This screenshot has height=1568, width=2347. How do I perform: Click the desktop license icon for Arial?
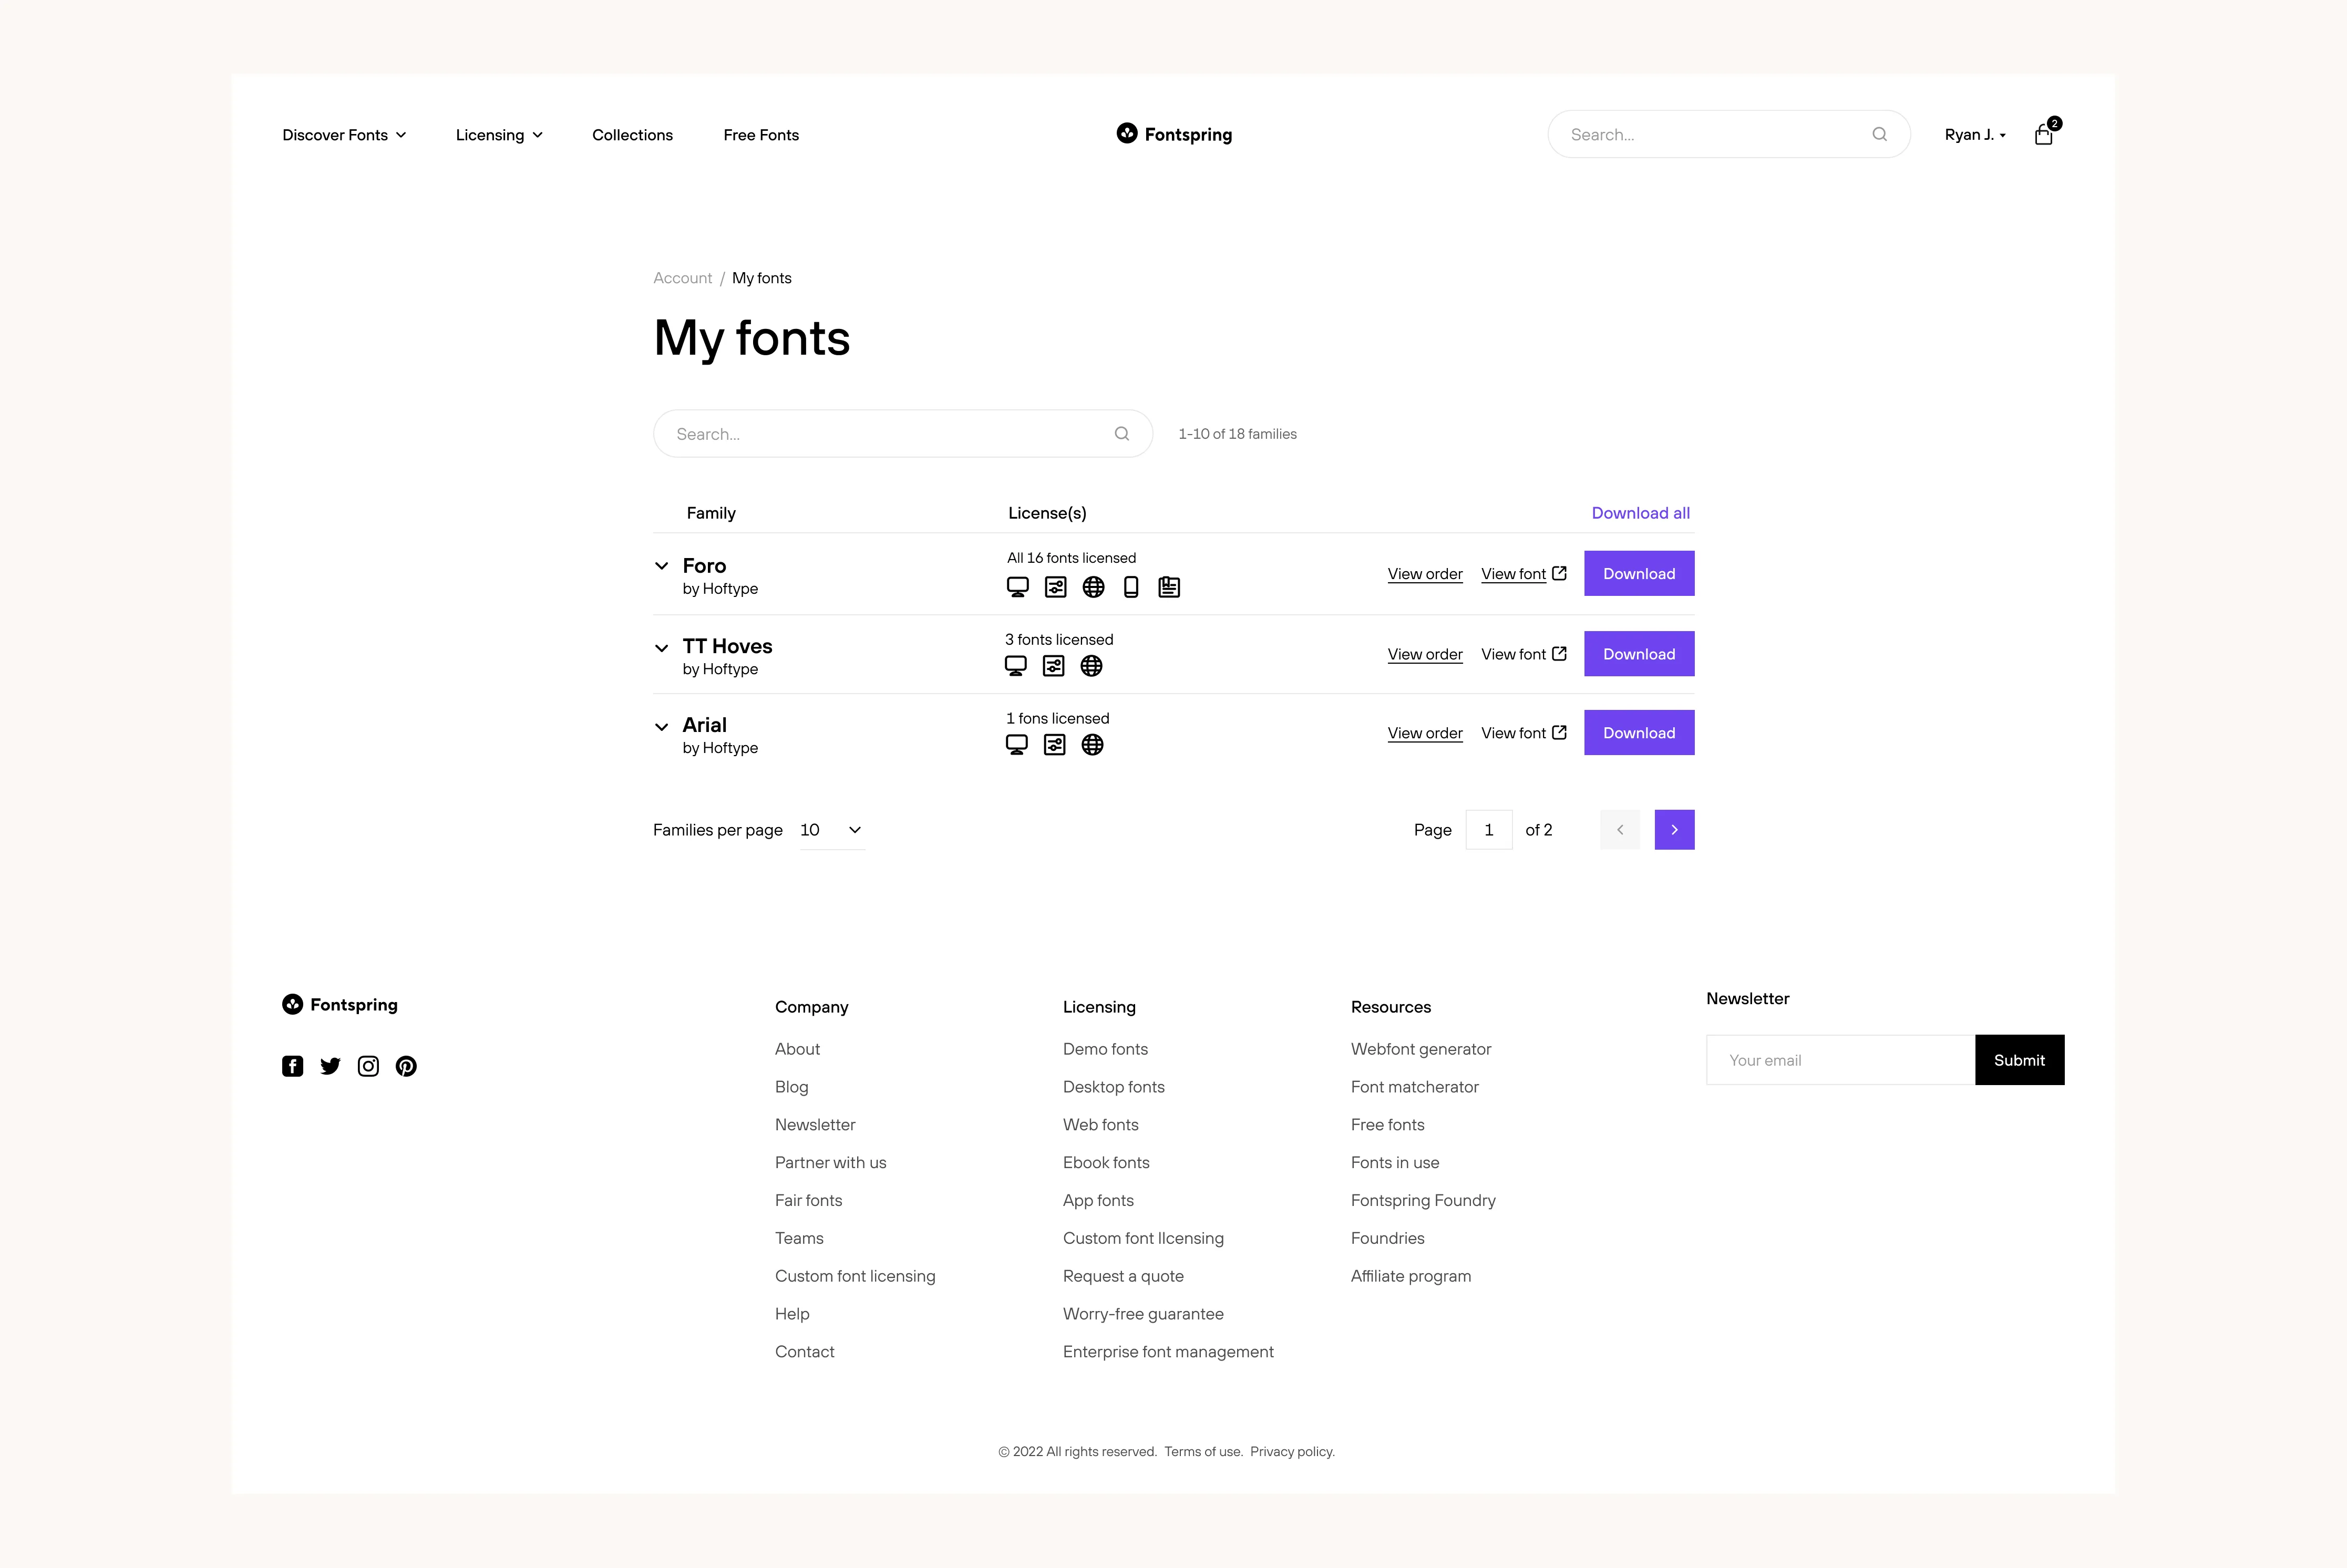[1017, 744]
